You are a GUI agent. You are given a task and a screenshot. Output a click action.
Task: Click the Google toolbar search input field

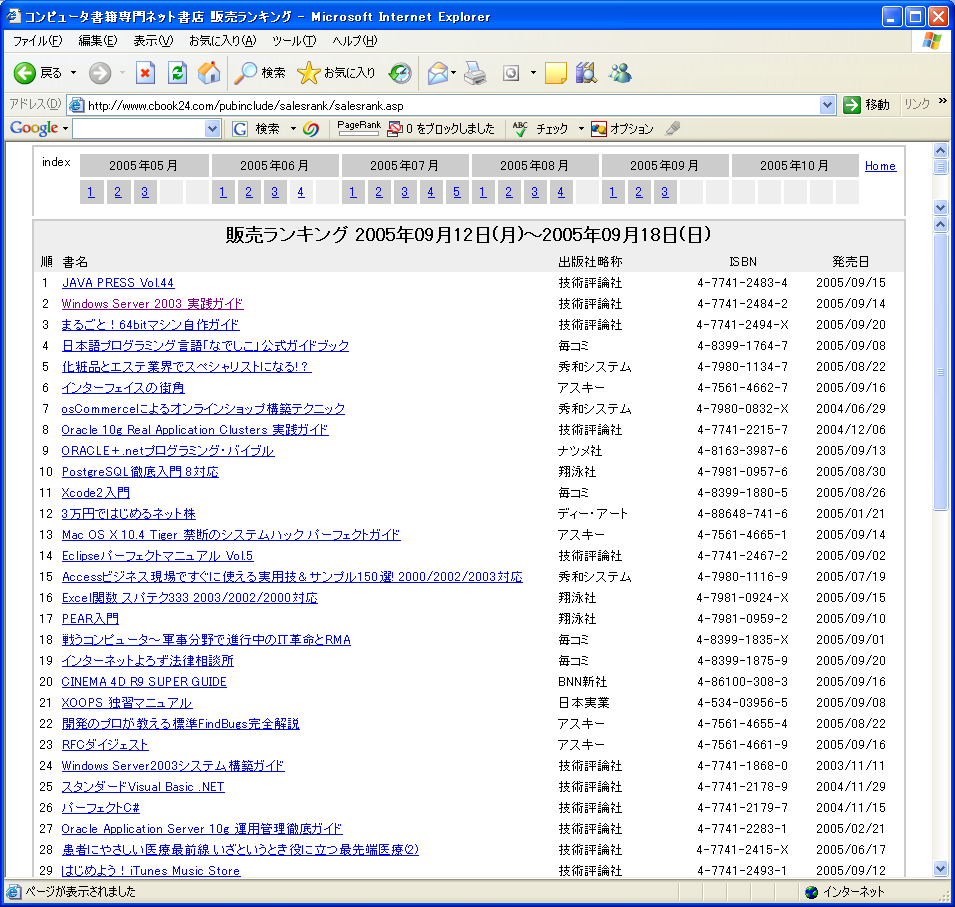[x=139, y=129]
